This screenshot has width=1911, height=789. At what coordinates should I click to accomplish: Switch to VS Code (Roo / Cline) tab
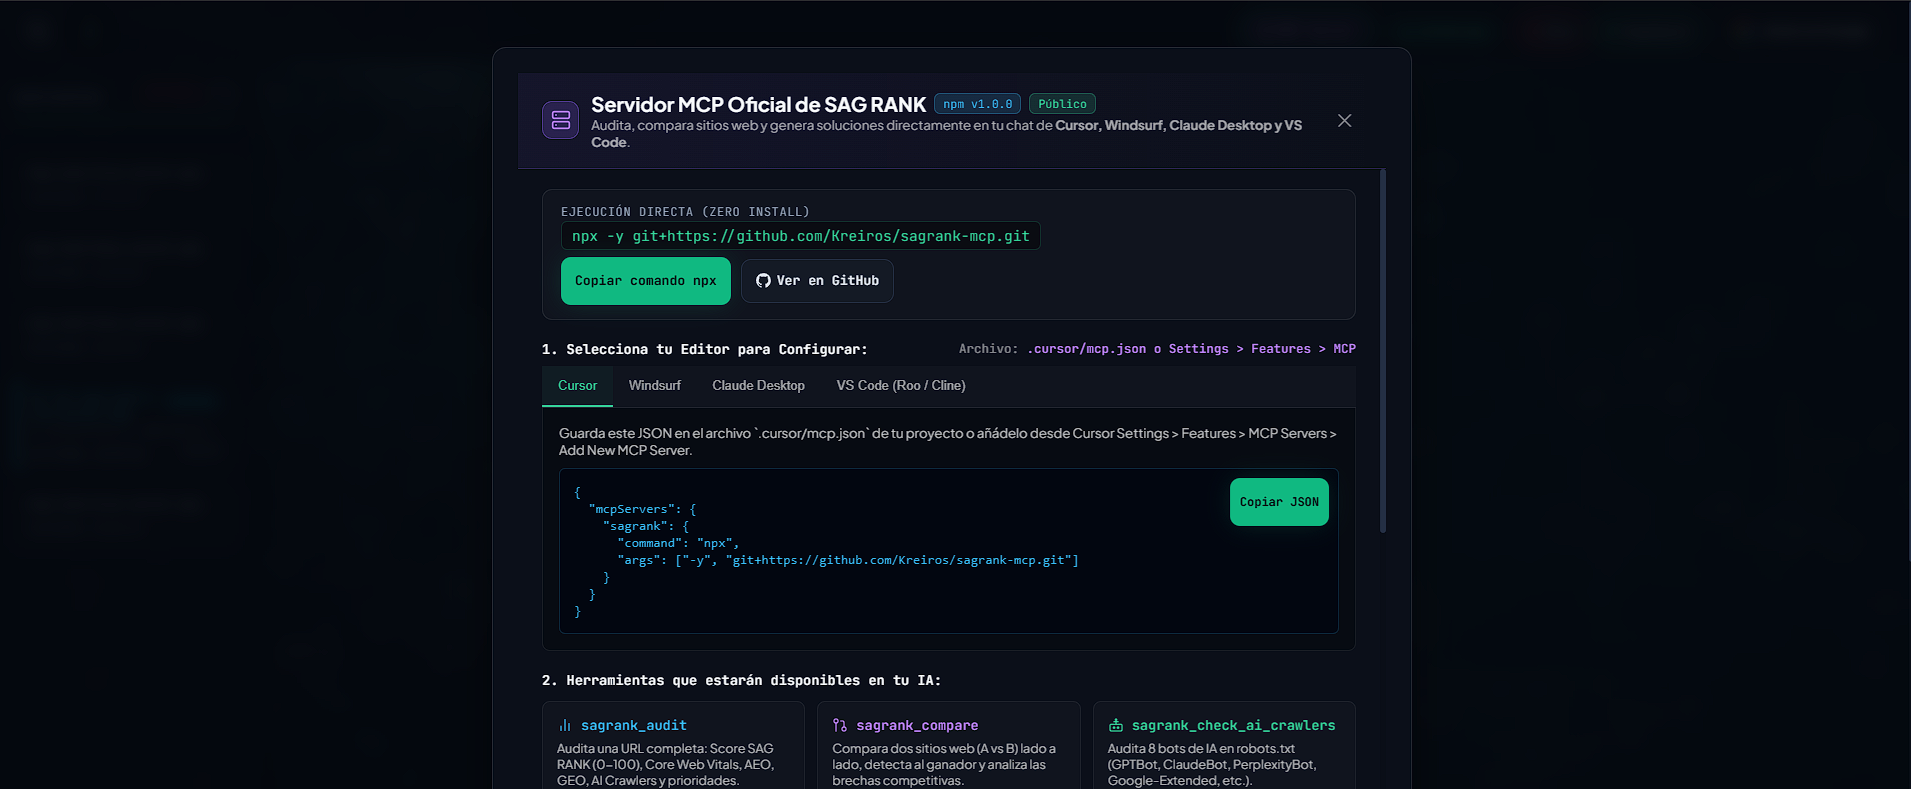coord(901,386)
